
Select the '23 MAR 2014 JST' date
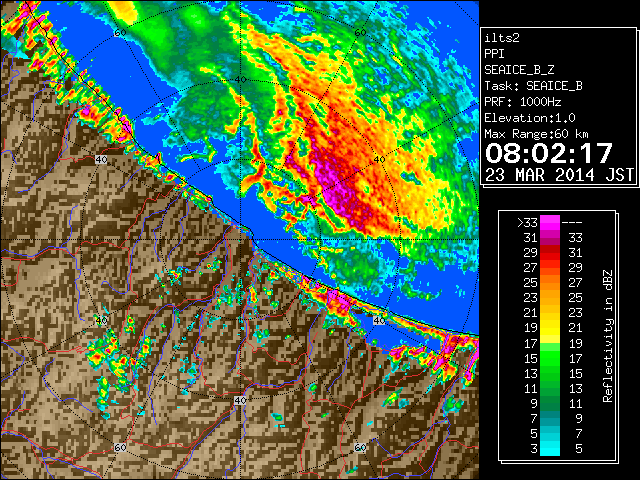pos(560,175)
